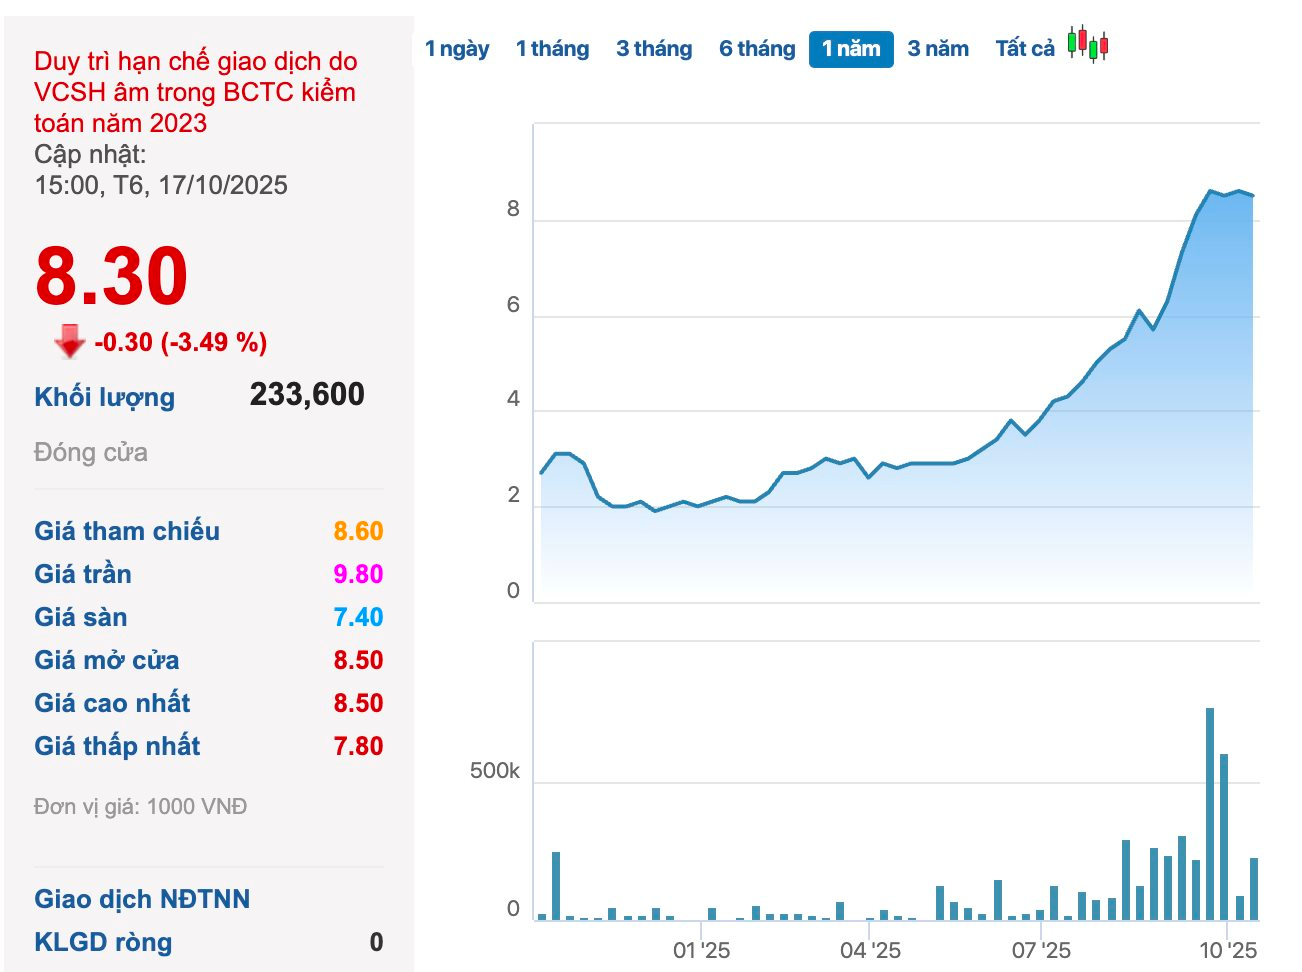
Task: Click the 'Giá sàn' floor price 7.40
Action: click(x=358, y=617)
